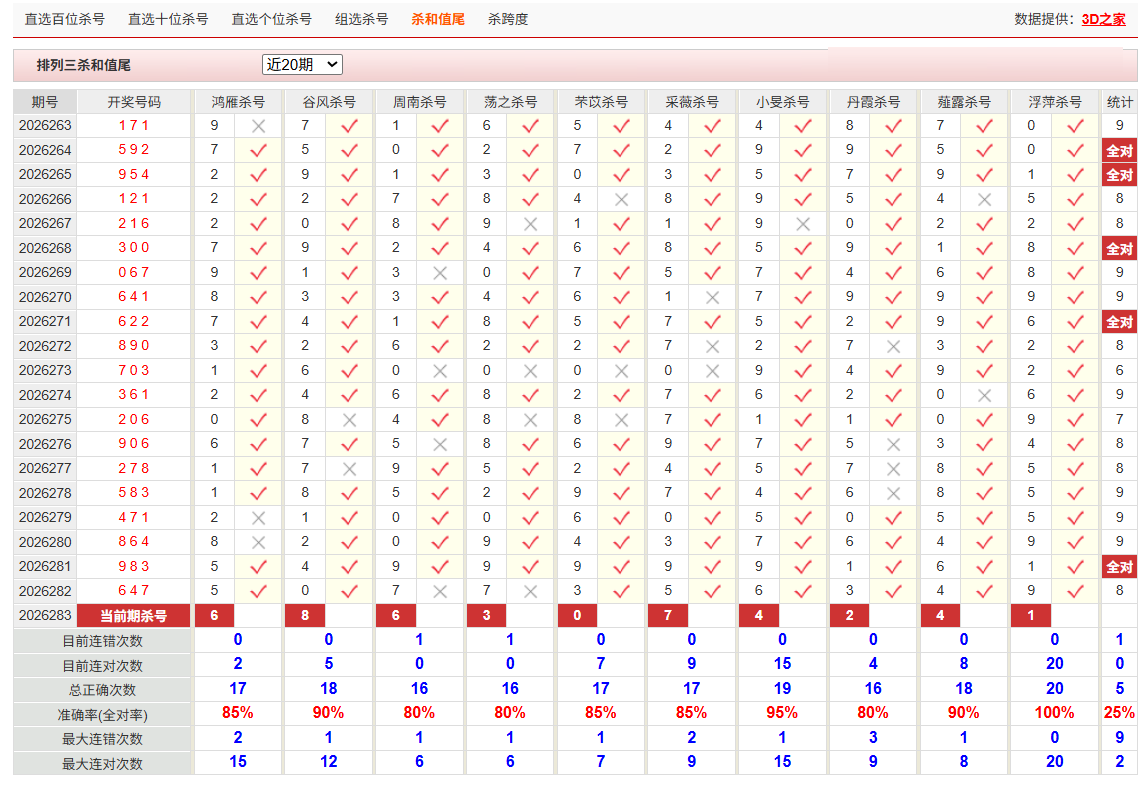This screenshot has height=789, width=1145.
Task: Switch to 直选个位杀号 tab
Action: coord(272,20)
